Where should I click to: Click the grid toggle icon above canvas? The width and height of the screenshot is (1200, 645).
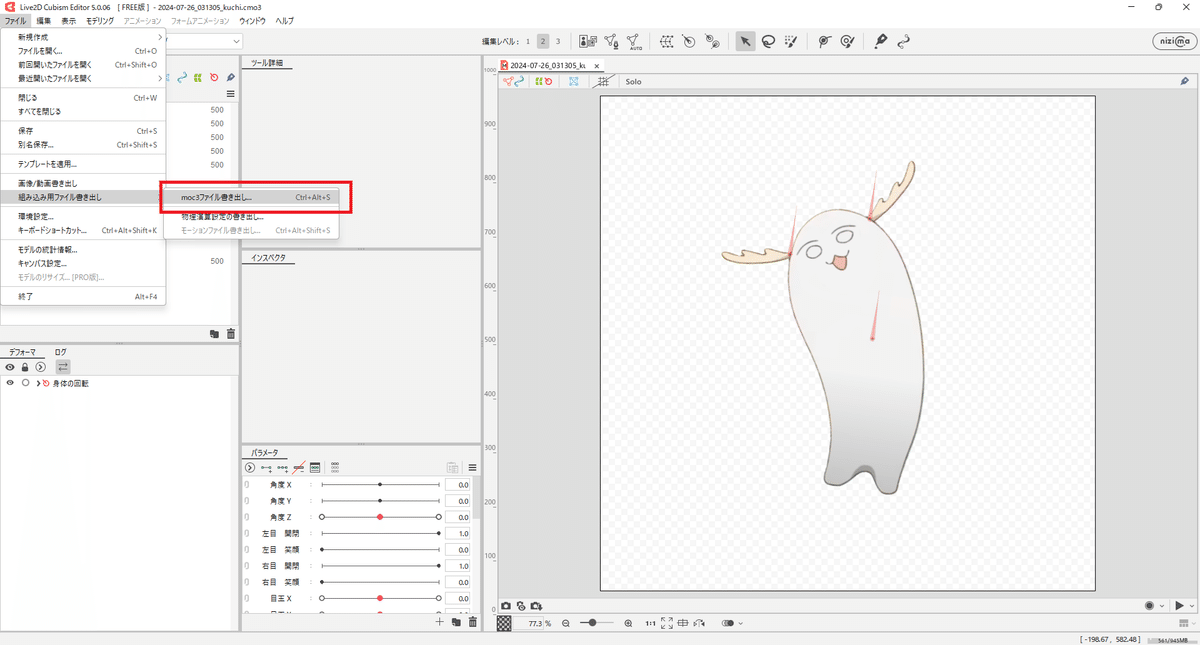[603, 81]
